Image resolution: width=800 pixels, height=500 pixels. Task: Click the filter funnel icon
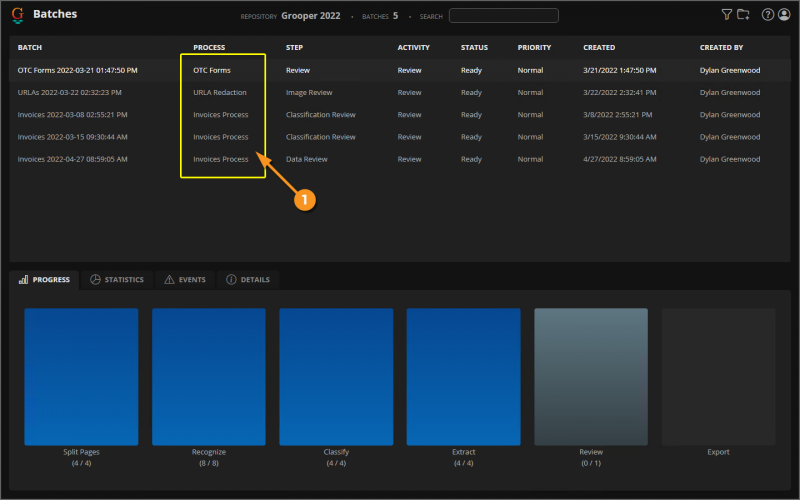coord(727,15)
